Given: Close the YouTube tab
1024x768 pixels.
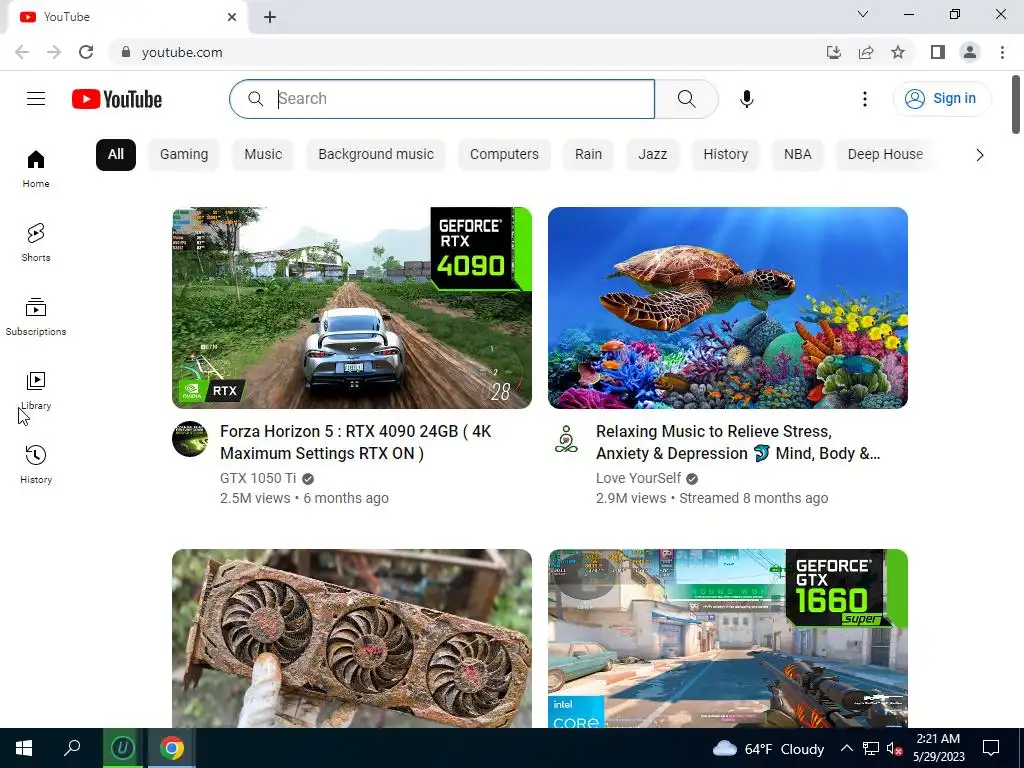Looking at the screenshot, I should 232,17.
